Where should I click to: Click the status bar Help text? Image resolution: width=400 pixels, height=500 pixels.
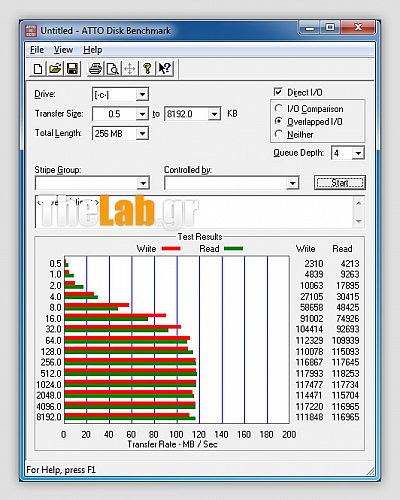[61, 470]
